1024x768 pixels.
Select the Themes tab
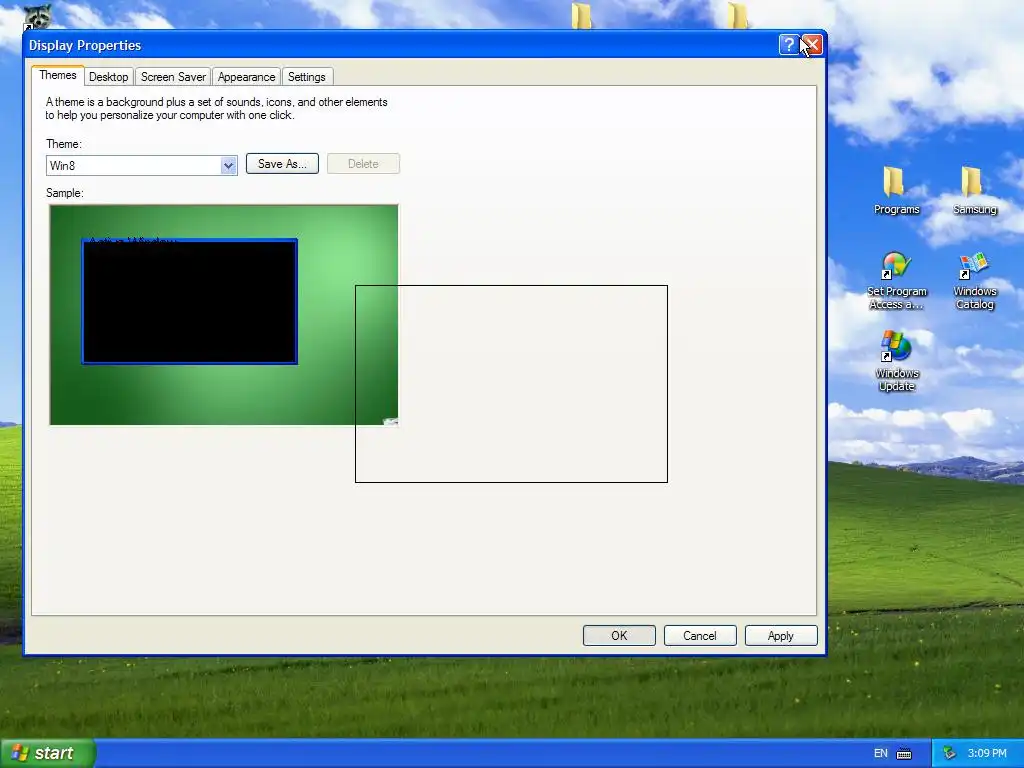(57, 75)
